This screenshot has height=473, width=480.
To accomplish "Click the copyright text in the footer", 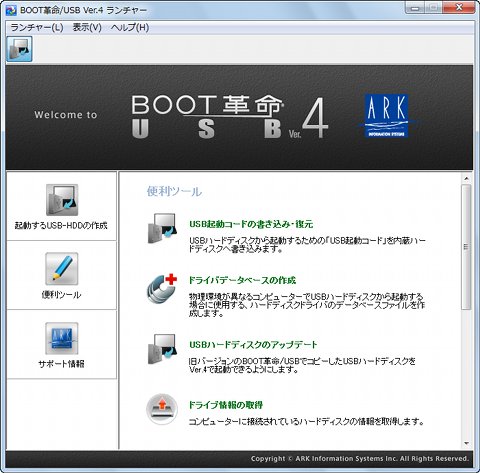I will 360,459.
